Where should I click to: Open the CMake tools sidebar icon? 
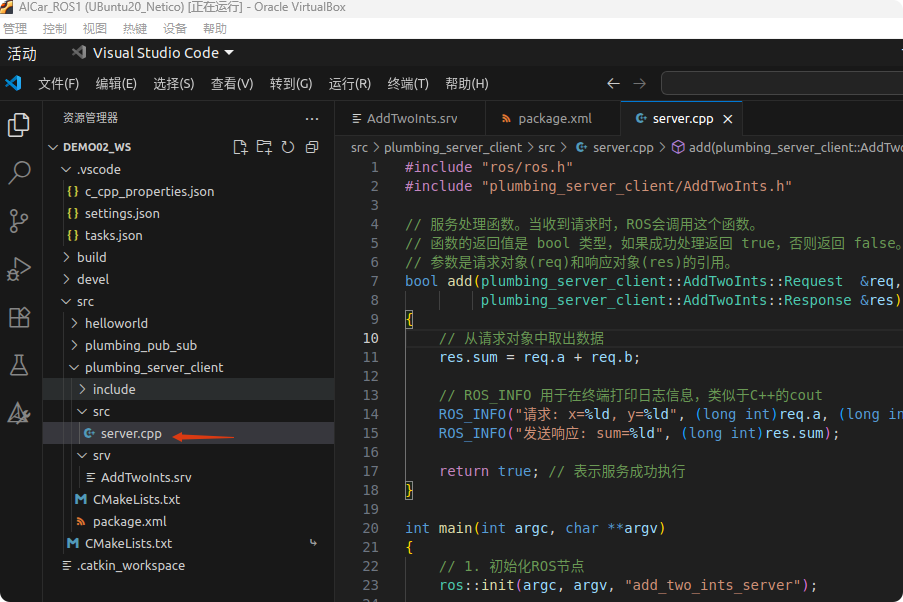pos(19,413)
